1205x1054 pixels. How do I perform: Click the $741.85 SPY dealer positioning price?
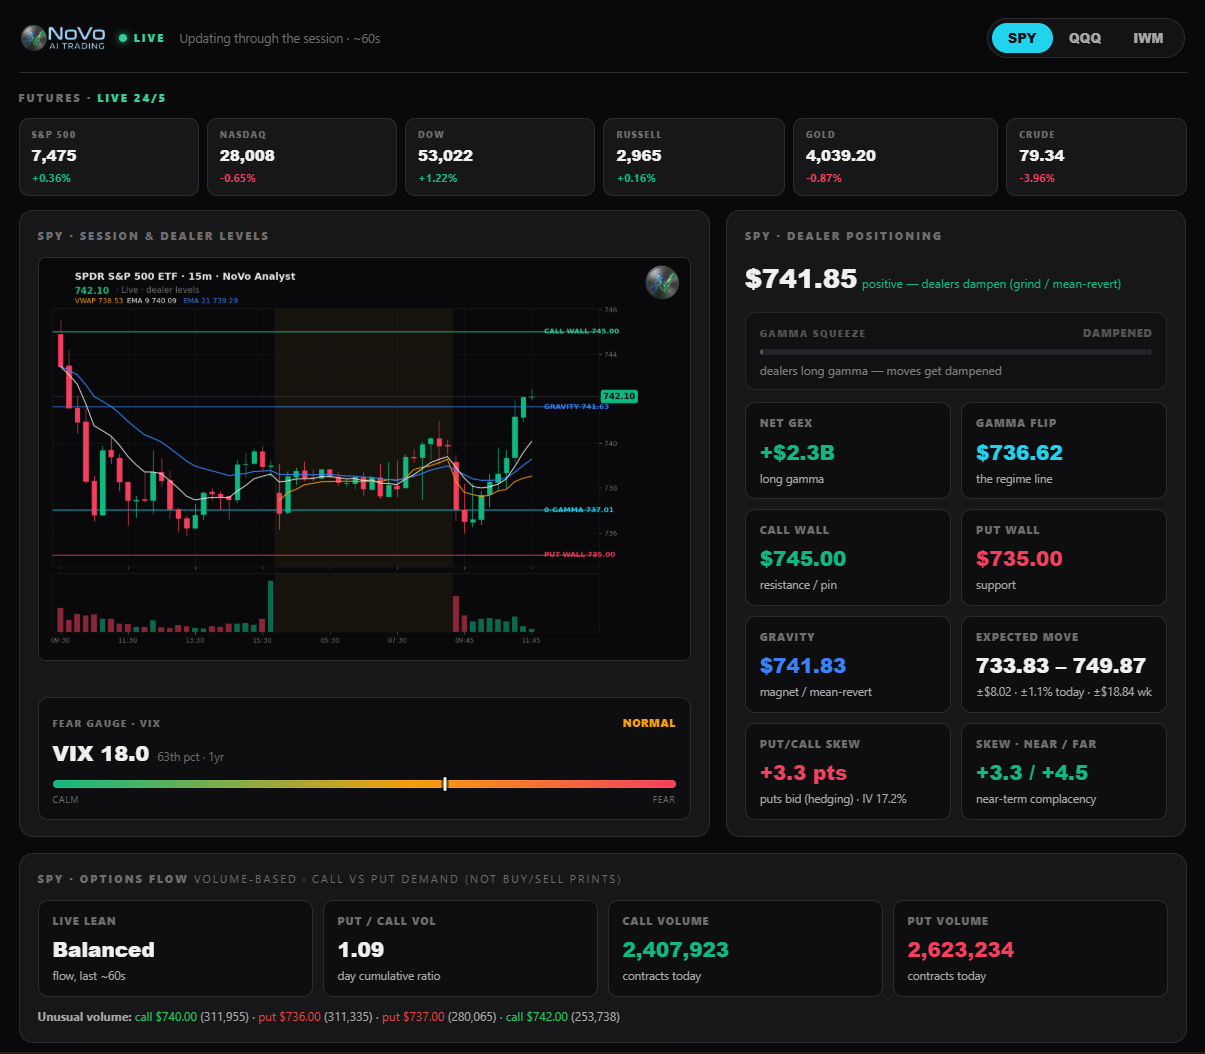(x=801, y=279)
